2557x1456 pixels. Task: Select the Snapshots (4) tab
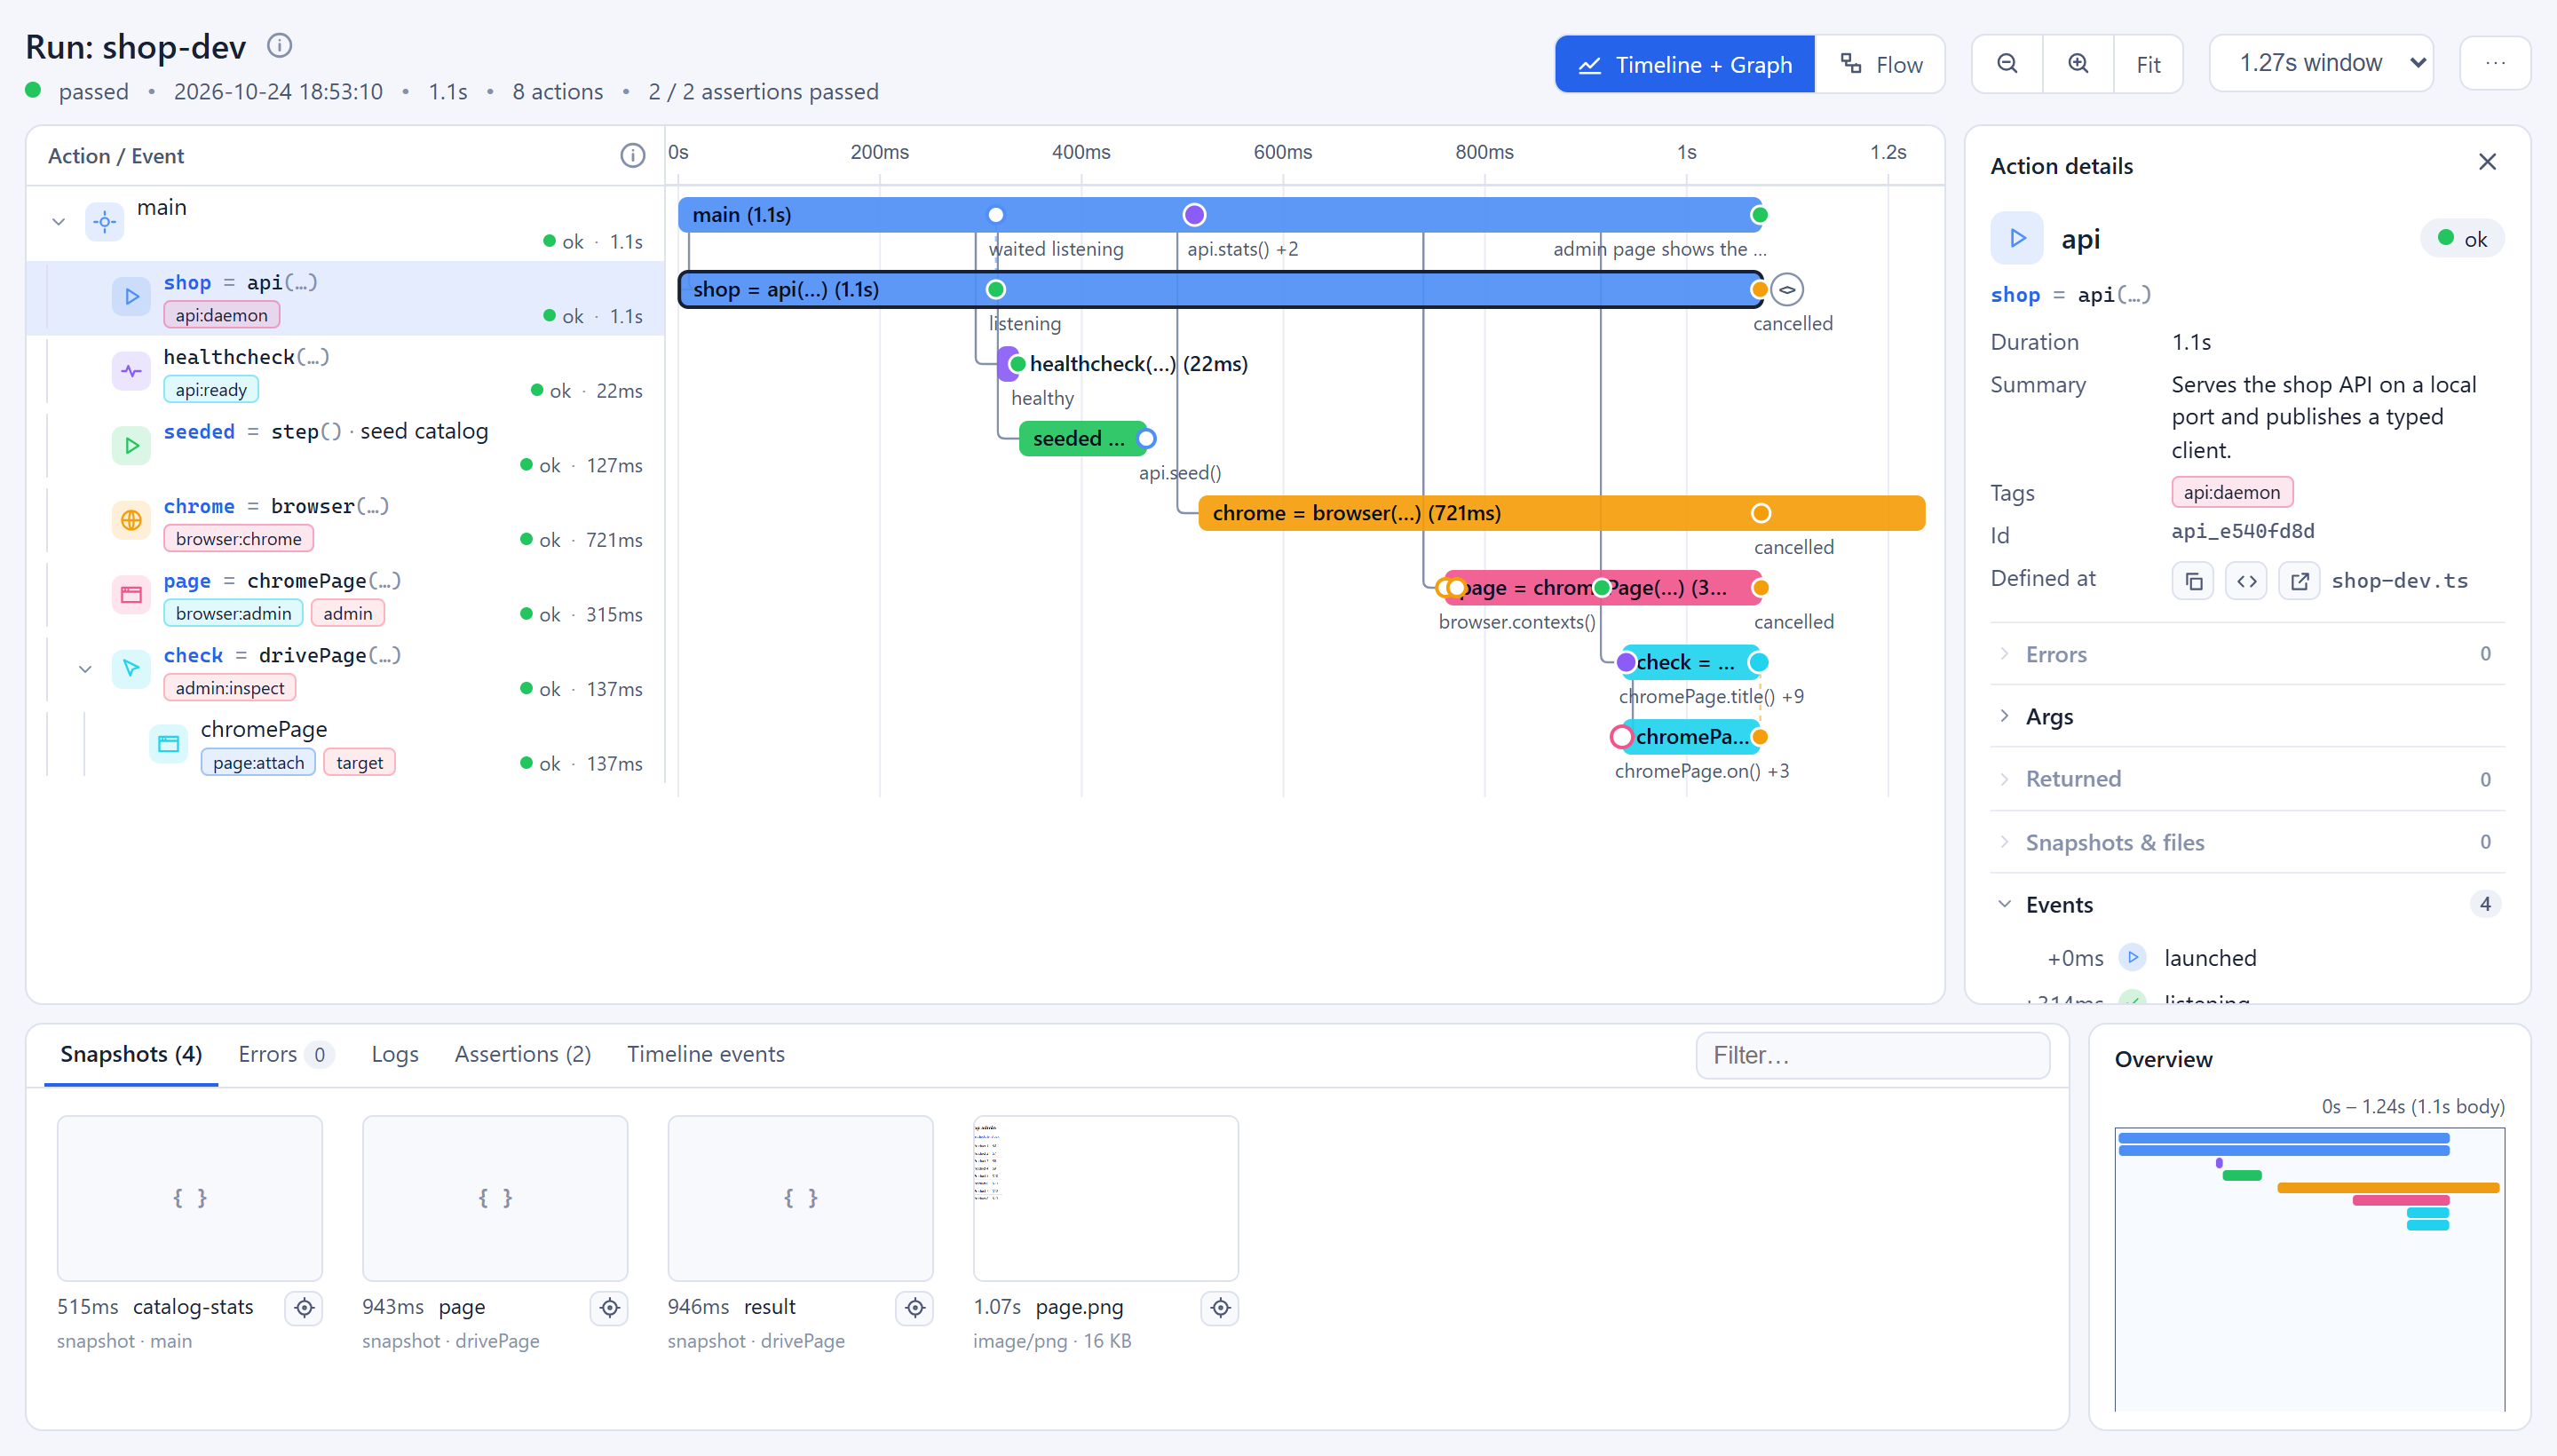[x=131, y=1054]
